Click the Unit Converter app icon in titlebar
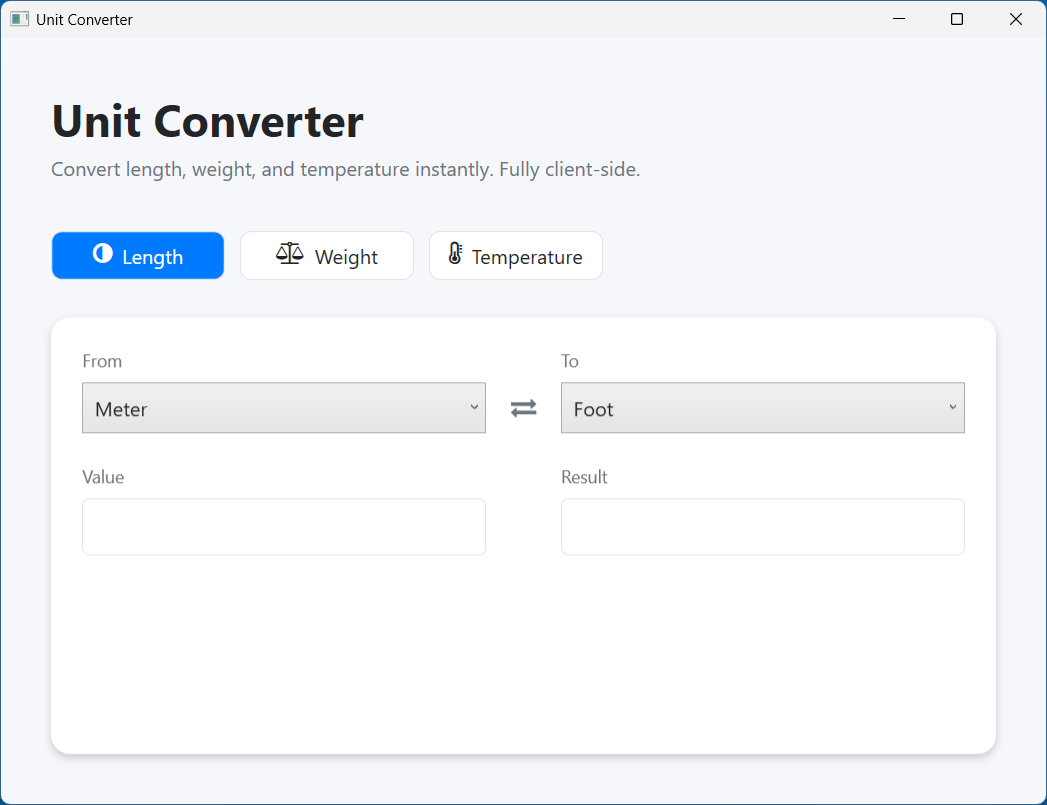The width and height of the screenshot is (1047, 805). (x=19, y=18)
